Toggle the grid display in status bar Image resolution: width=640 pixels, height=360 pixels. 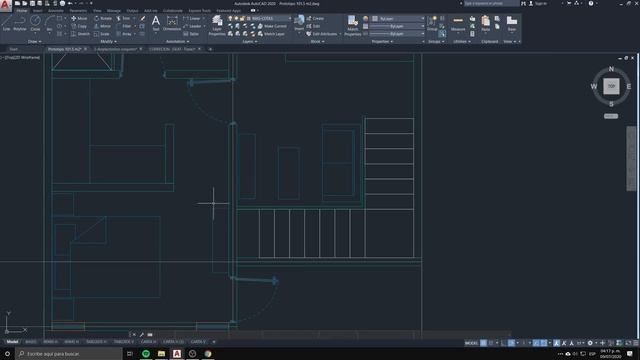click(x=483, y=343)
